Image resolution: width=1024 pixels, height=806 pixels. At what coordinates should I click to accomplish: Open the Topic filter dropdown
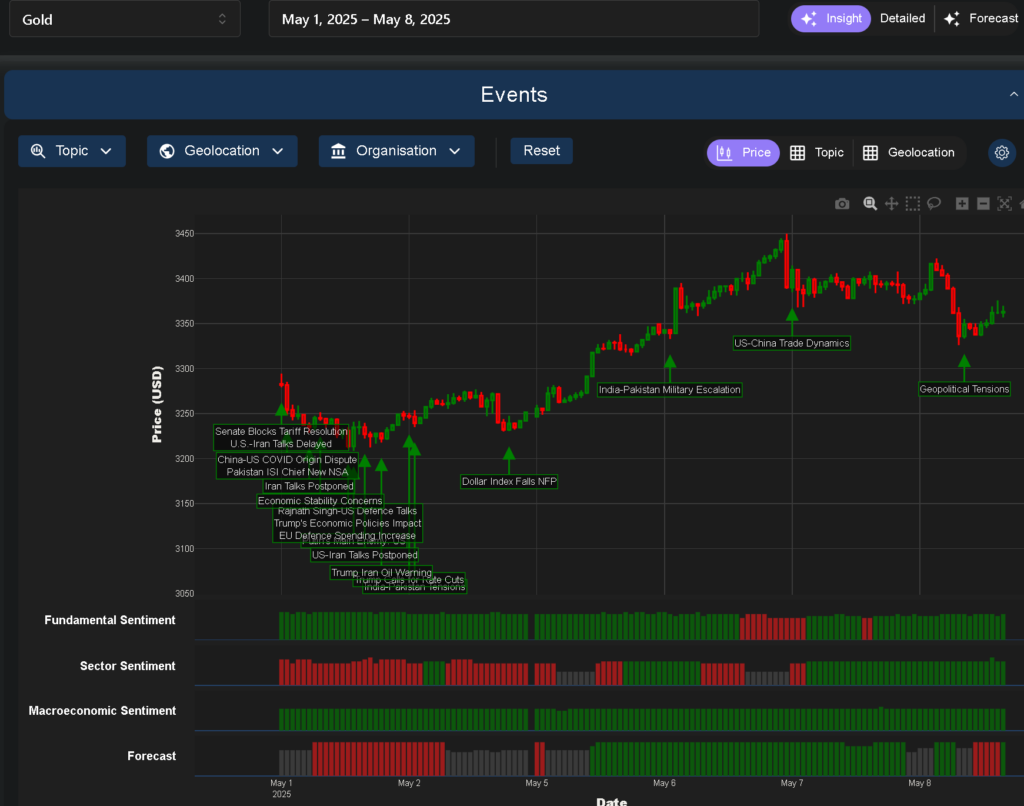point(72,151)
